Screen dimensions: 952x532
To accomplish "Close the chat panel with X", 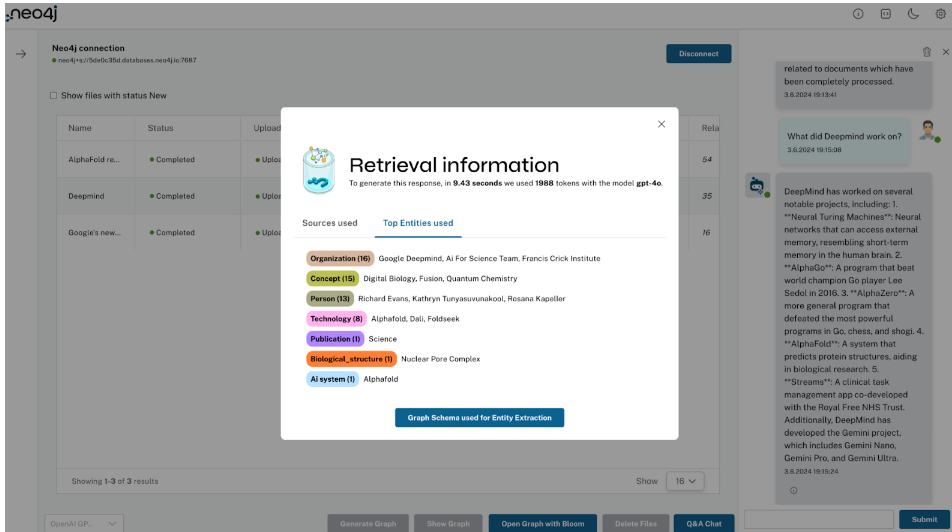I will tap(945, 52).
